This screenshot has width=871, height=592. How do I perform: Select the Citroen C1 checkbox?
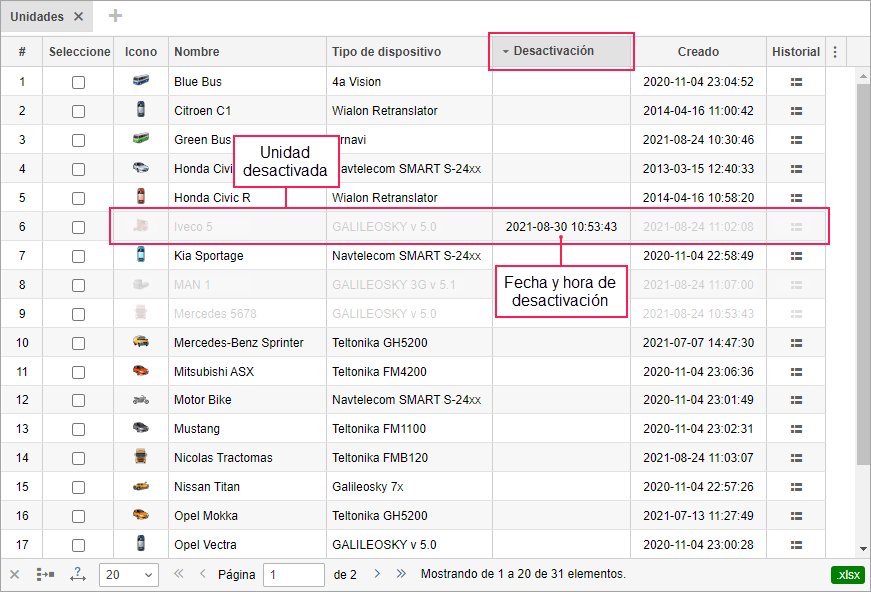pyautogui.click(x=78, y=112)
